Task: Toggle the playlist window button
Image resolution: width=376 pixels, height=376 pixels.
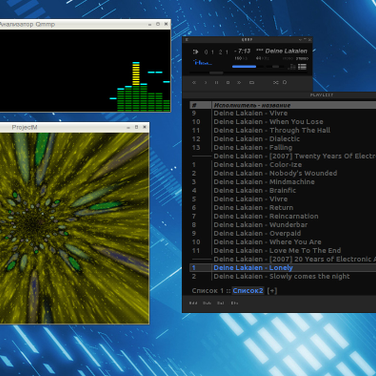Action: click(x=302, y=67)
